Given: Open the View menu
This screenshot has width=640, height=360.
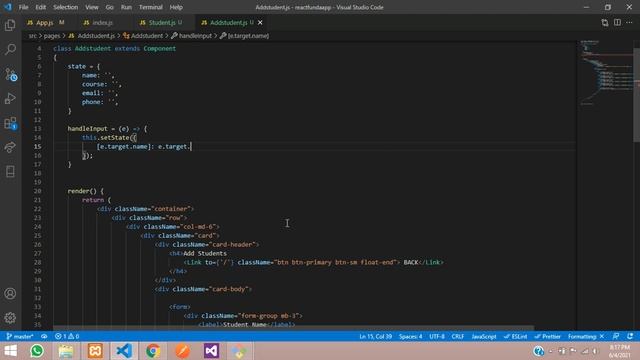Looking at the screenshot, I should tap(91, 7).
